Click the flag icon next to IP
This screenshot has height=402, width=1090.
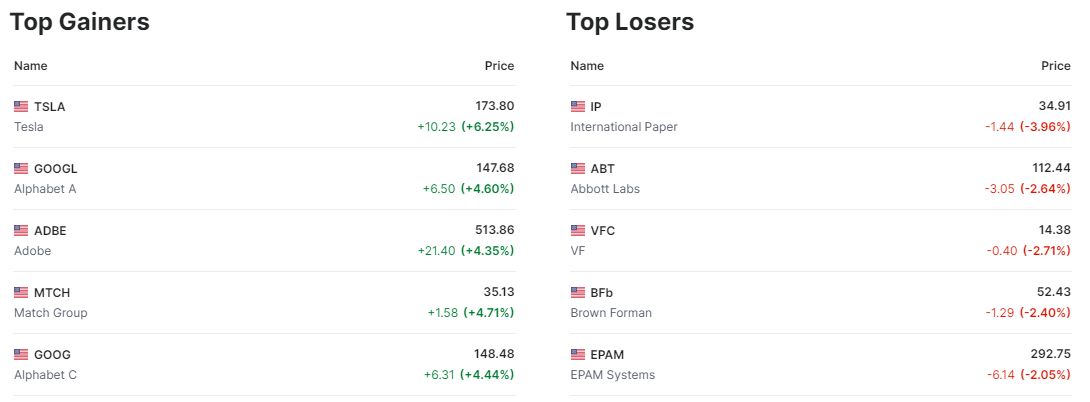(x=577, y=107)
